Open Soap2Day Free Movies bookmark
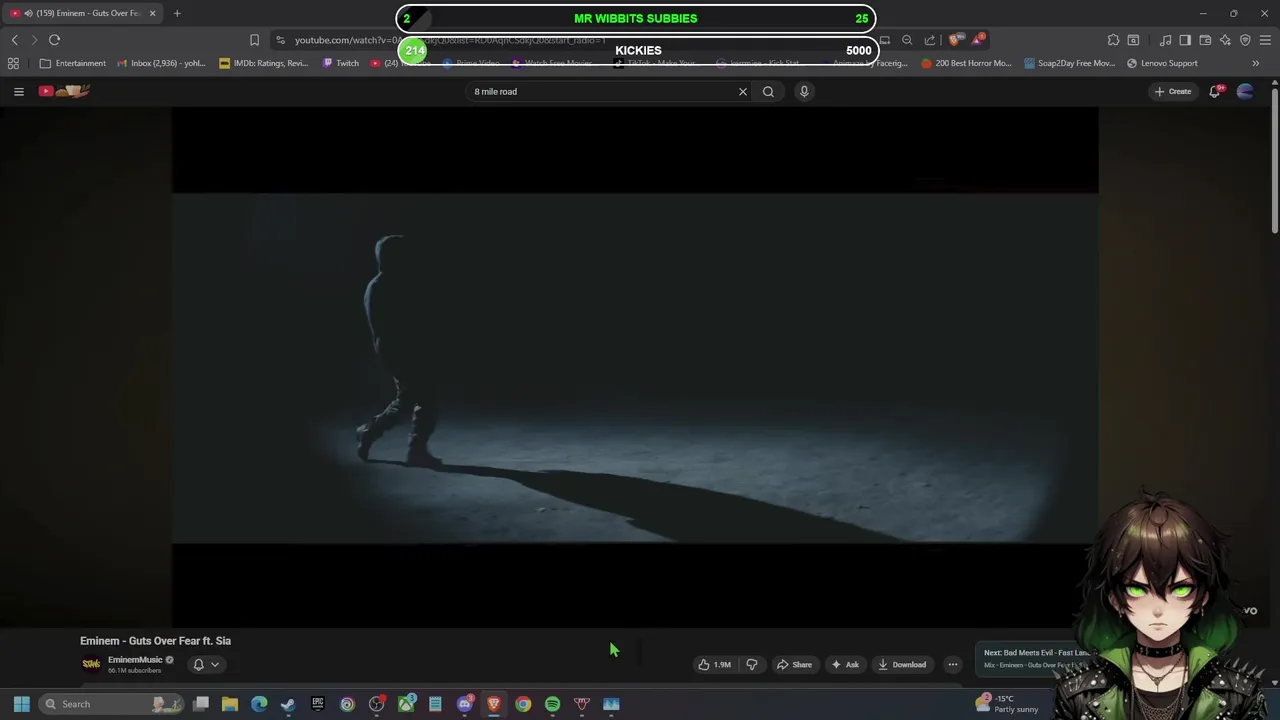This screenshot has height=720, width=1280. coord(1069,63)
